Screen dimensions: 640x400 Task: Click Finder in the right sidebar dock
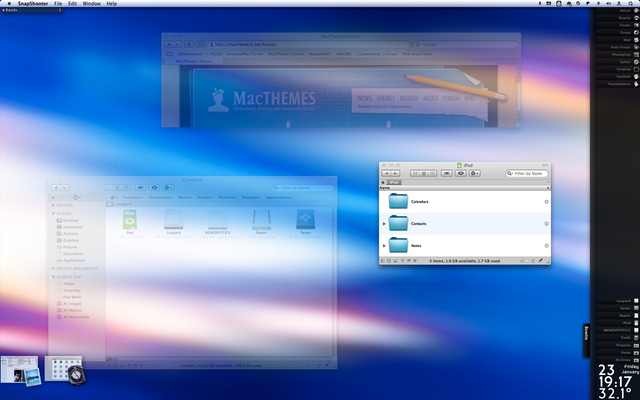(618, 25)
